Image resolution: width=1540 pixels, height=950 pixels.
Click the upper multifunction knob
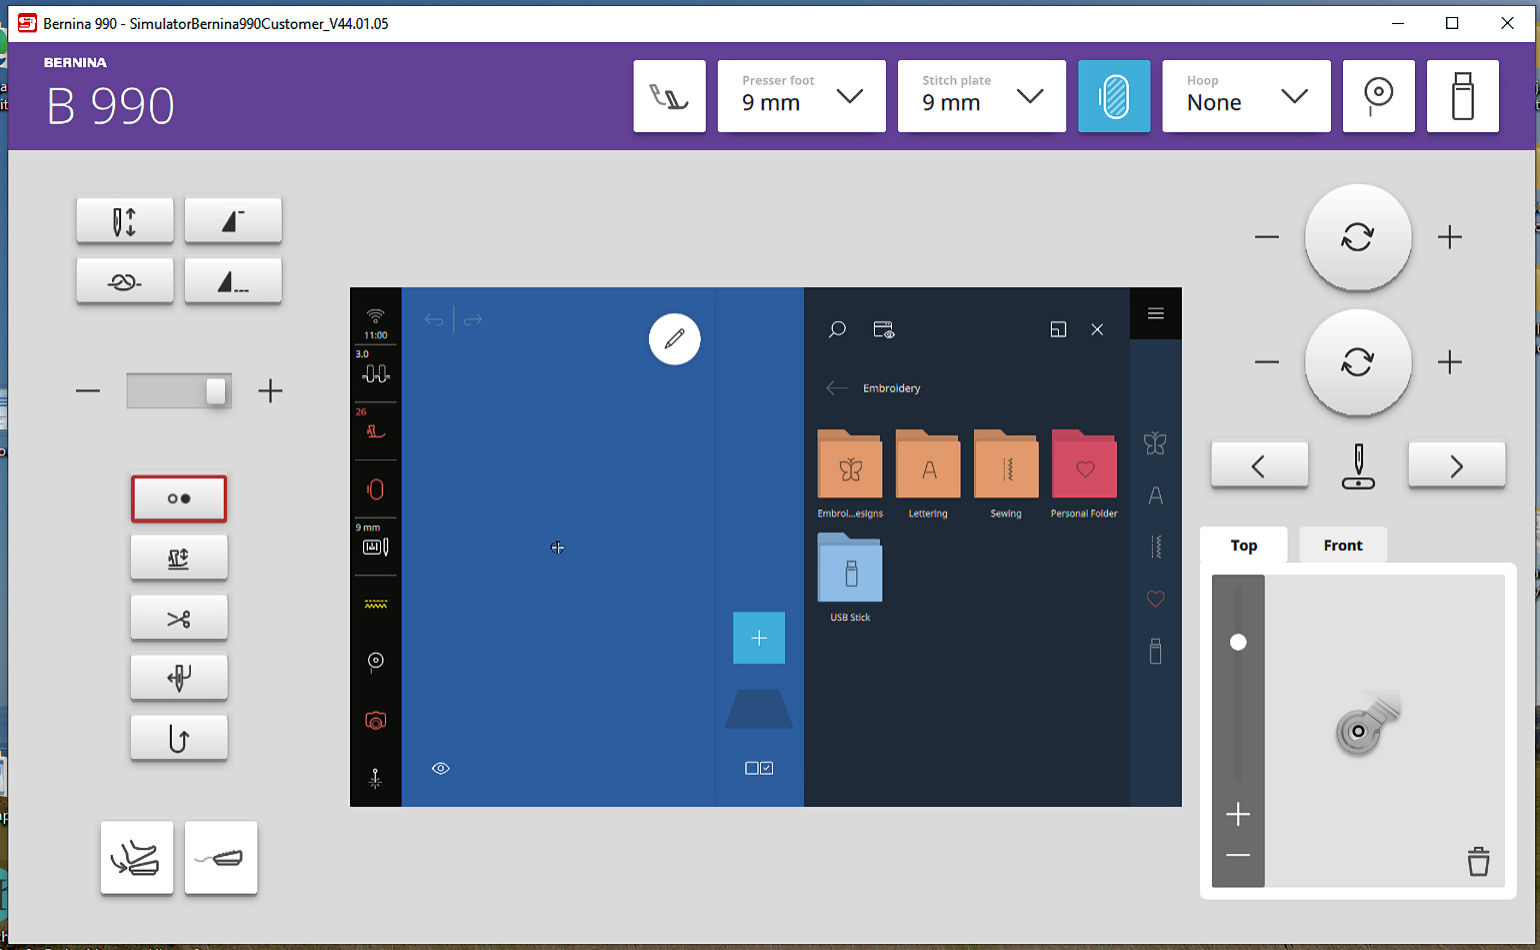click(x=1358, y=237)
